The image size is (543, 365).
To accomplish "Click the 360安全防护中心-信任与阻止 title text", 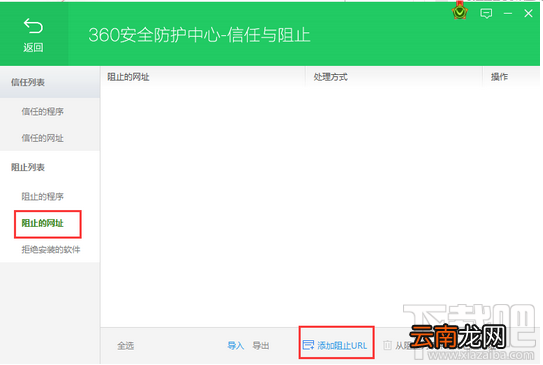I will [x=199, y=35].
